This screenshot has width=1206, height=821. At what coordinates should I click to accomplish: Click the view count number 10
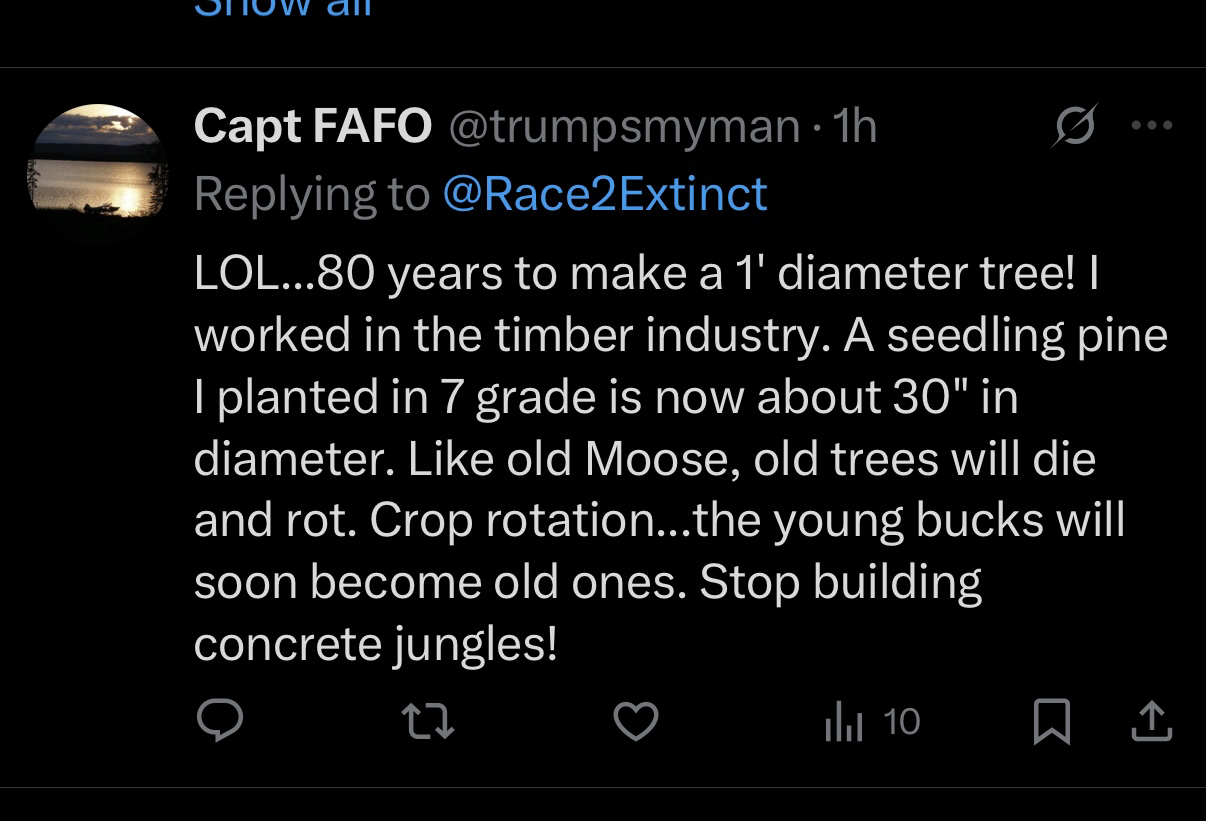(x=902, y=722)
